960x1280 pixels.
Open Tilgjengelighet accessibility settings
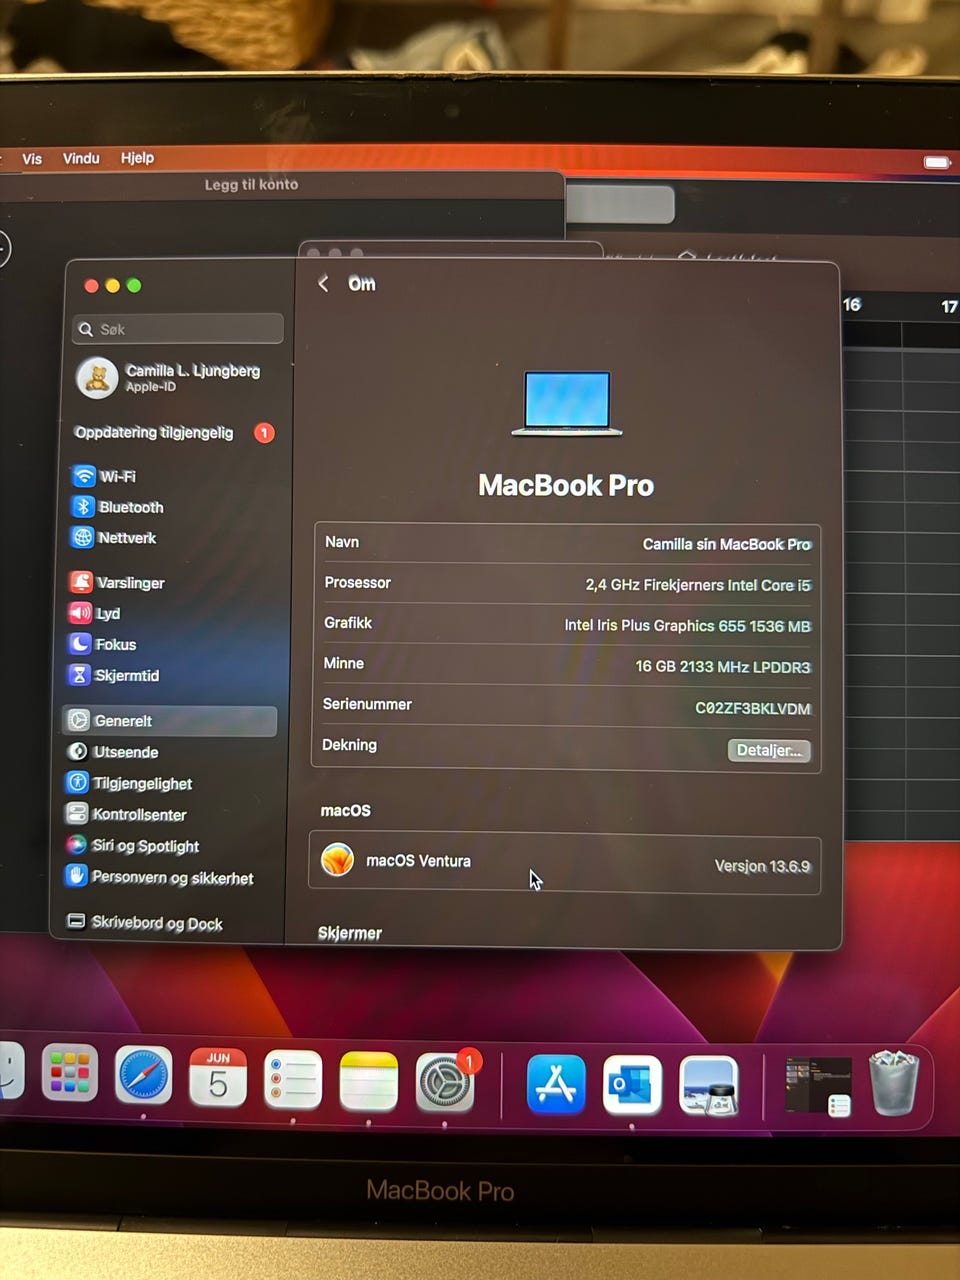point(129,783)
